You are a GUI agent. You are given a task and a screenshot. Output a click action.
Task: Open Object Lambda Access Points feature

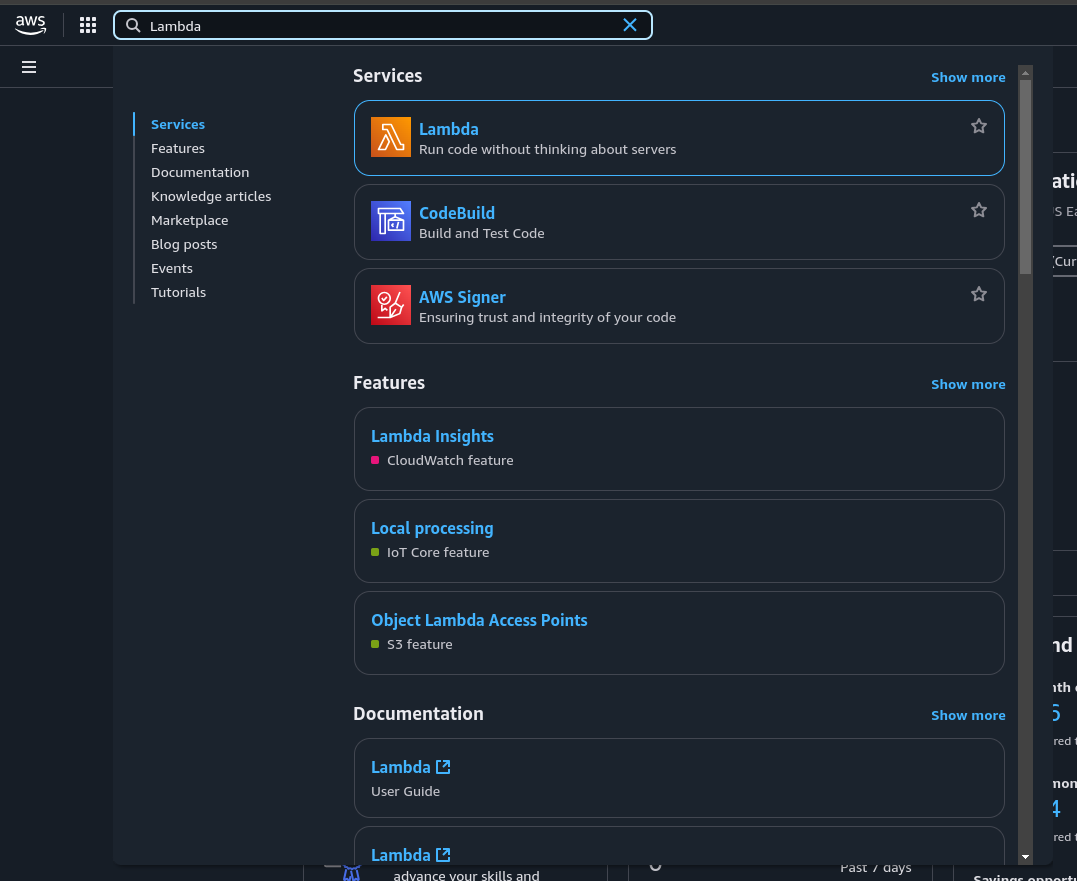pos(479,620)
